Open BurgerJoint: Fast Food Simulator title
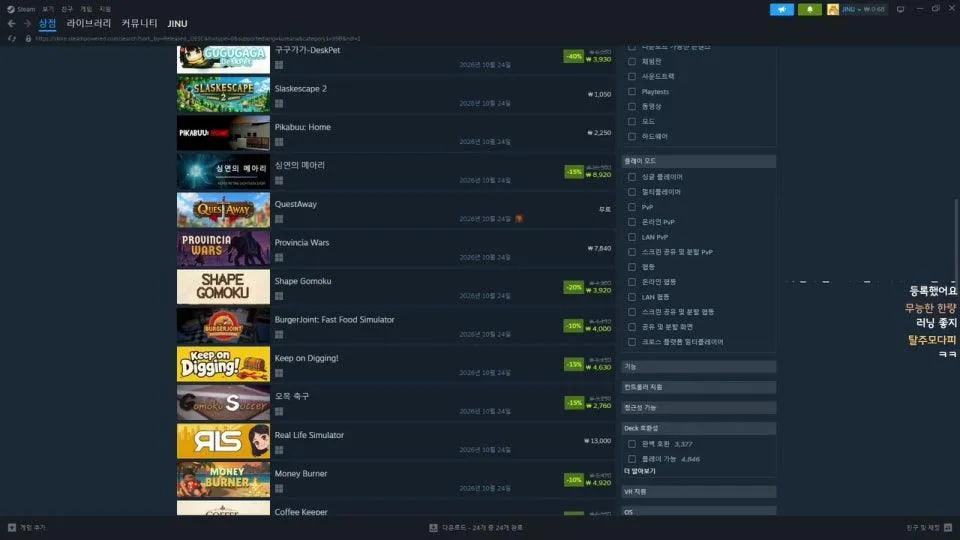 coord(334,320)
